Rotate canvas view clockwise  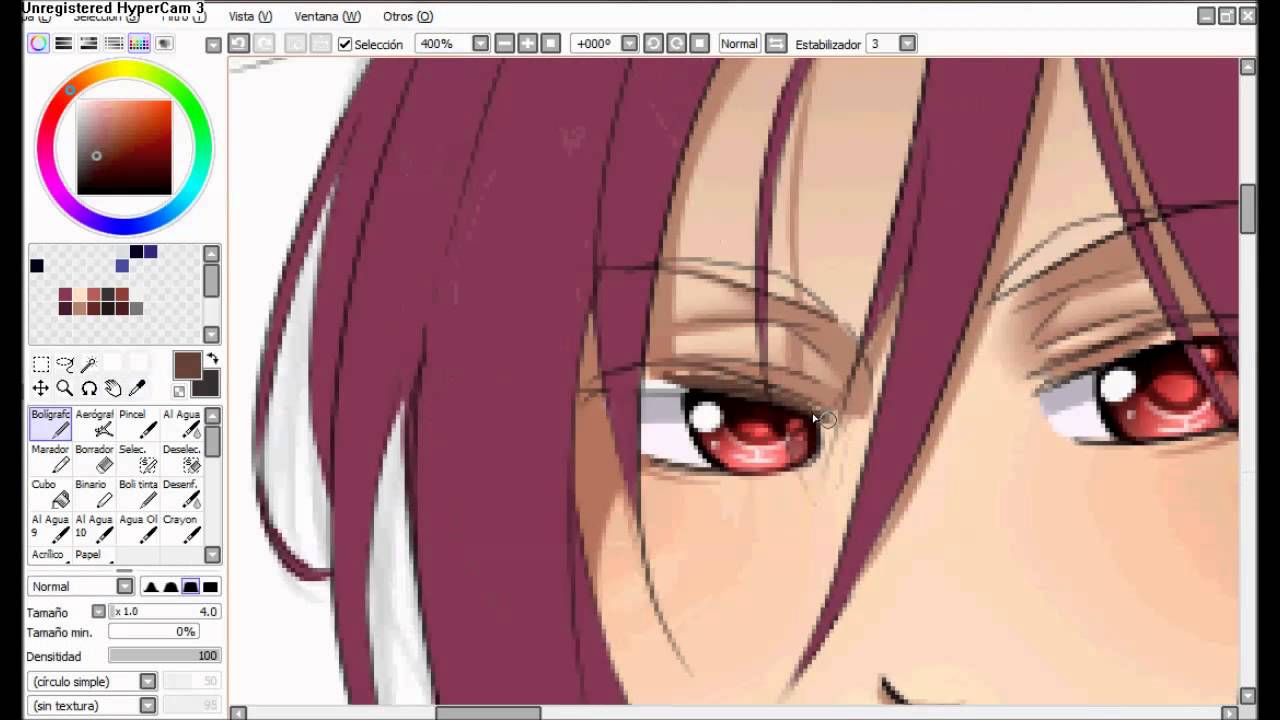676,43
